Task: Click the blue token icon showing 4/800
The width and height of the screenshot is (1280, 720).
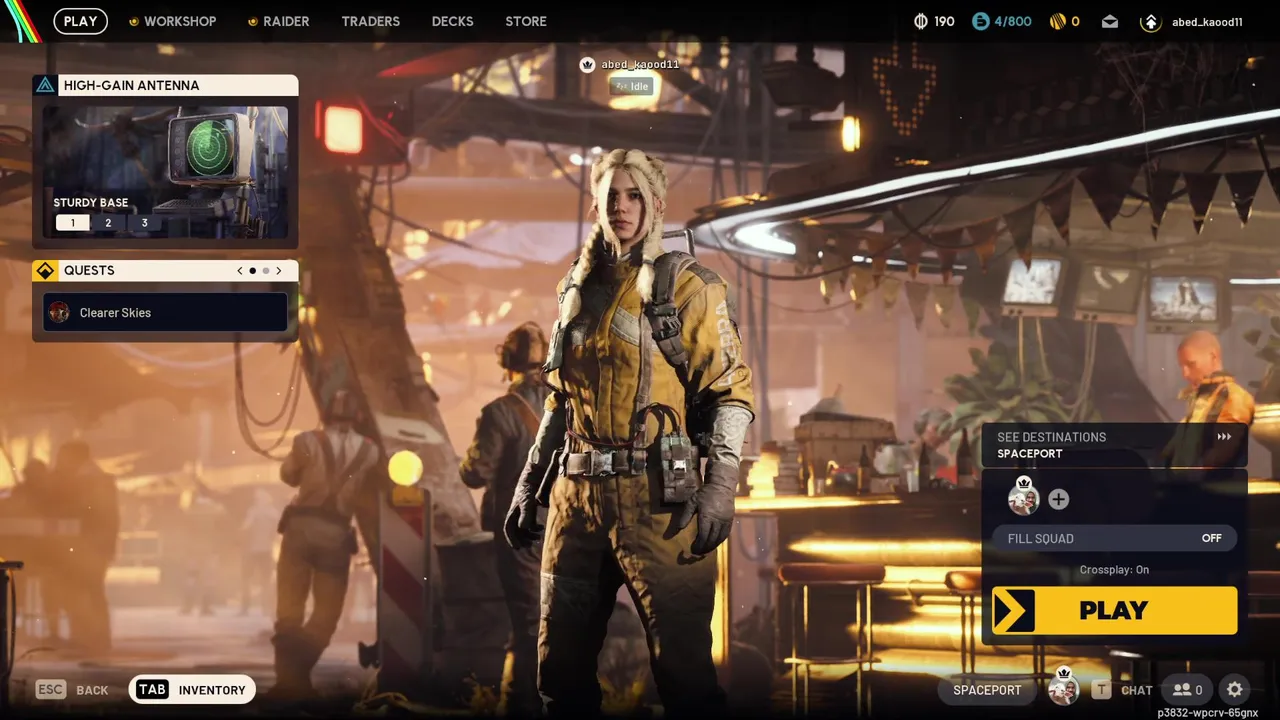Action: (x=981, y=21)
